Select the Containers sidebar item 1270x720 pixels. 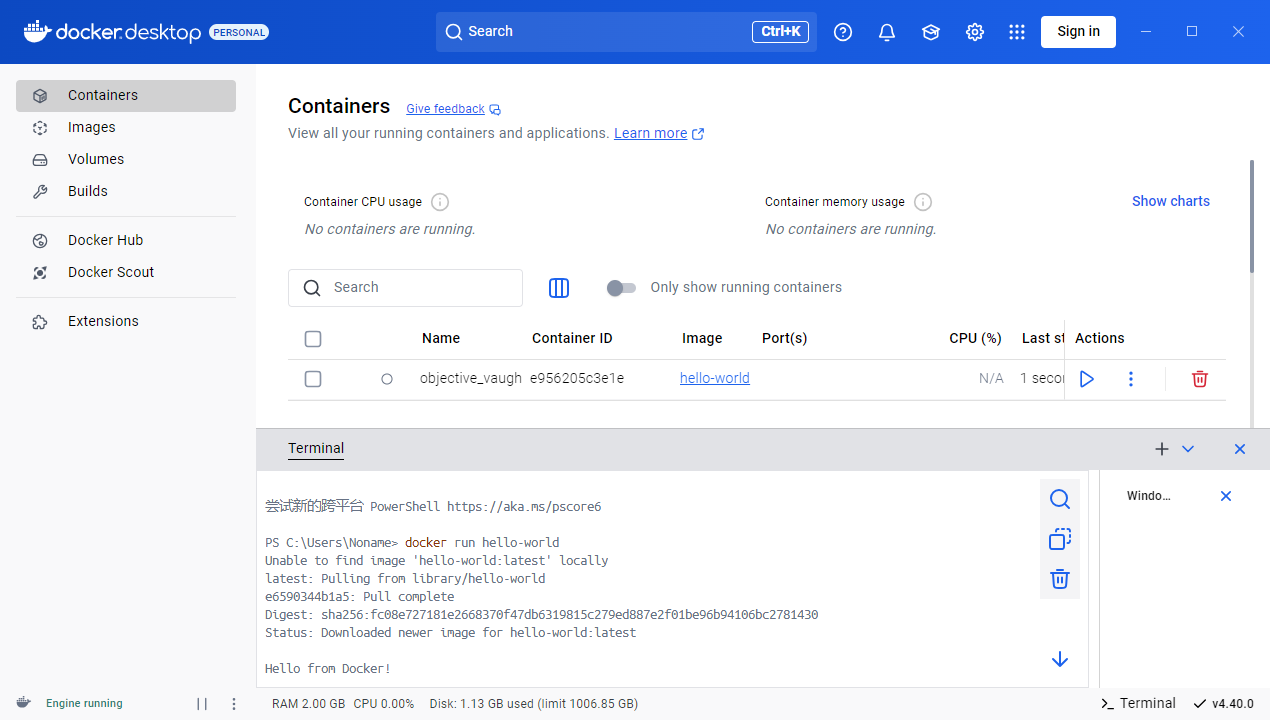pyautogui.click(x=126, y=96)
